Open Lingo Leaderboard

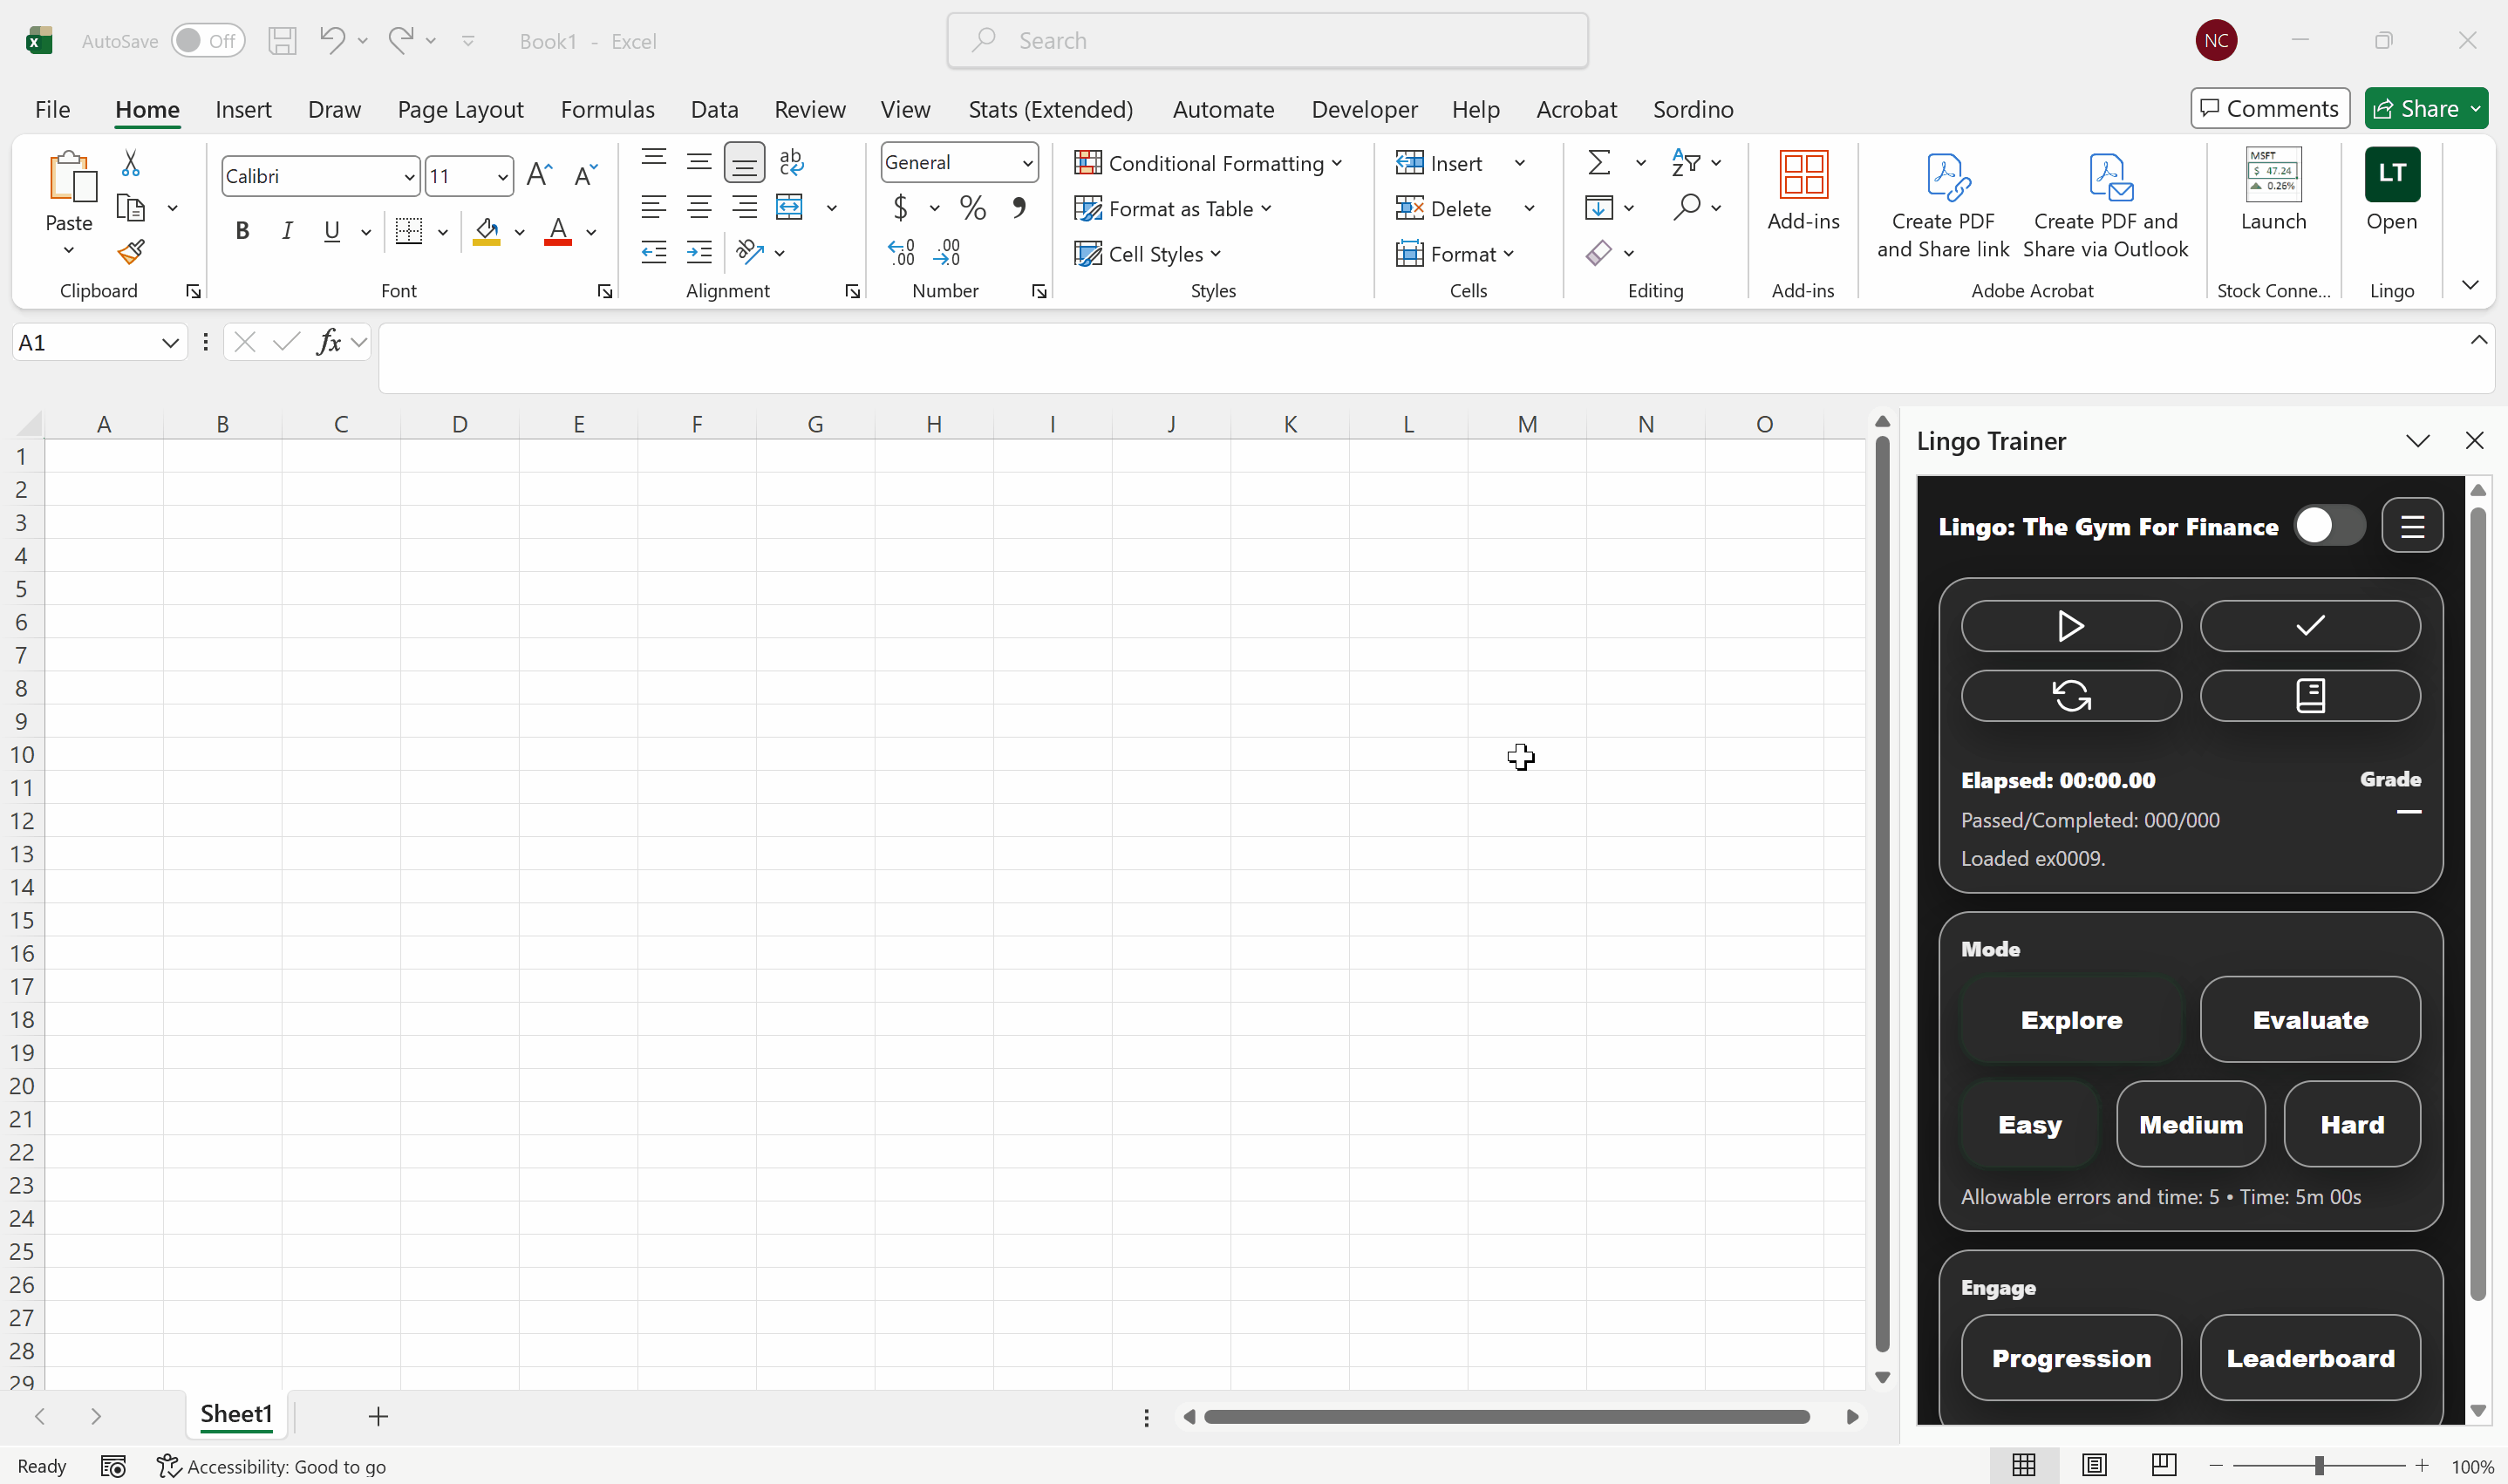point(2310,1357)
